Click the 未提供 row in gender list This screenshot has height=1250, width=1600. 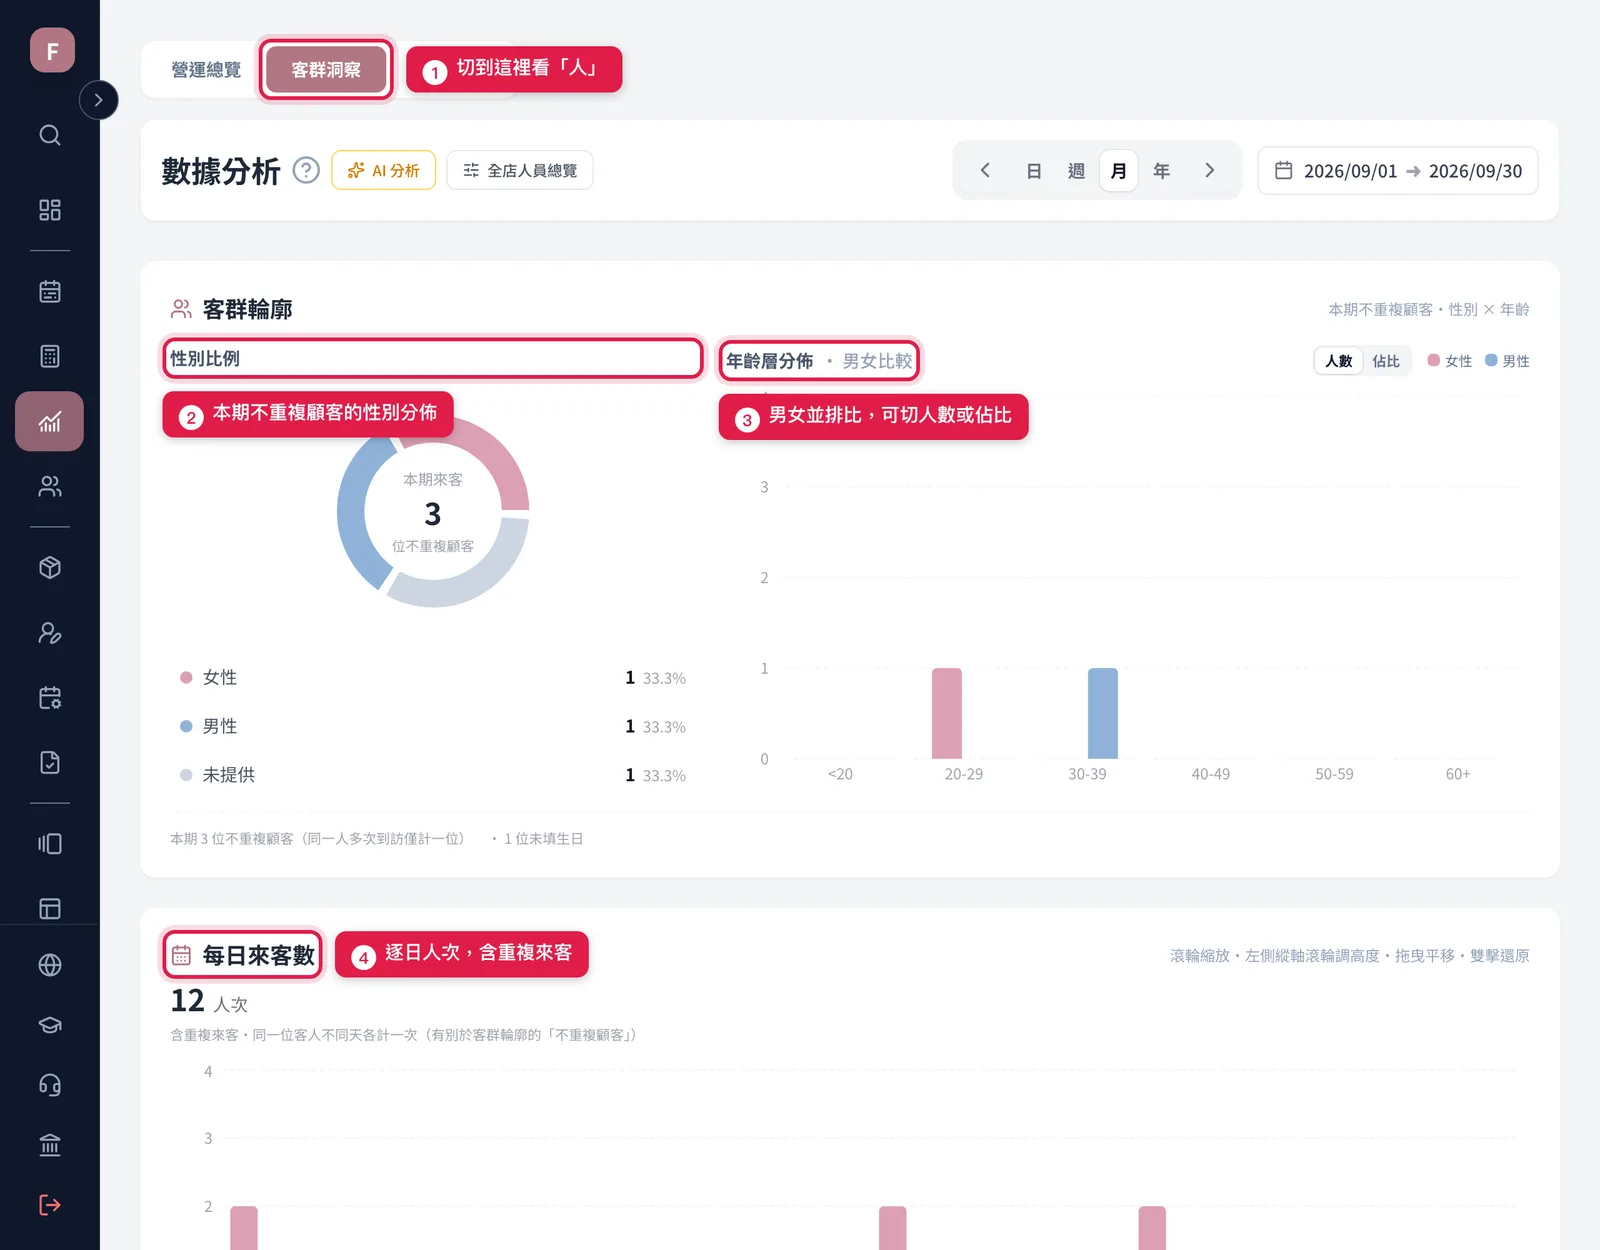pos(433,775)
